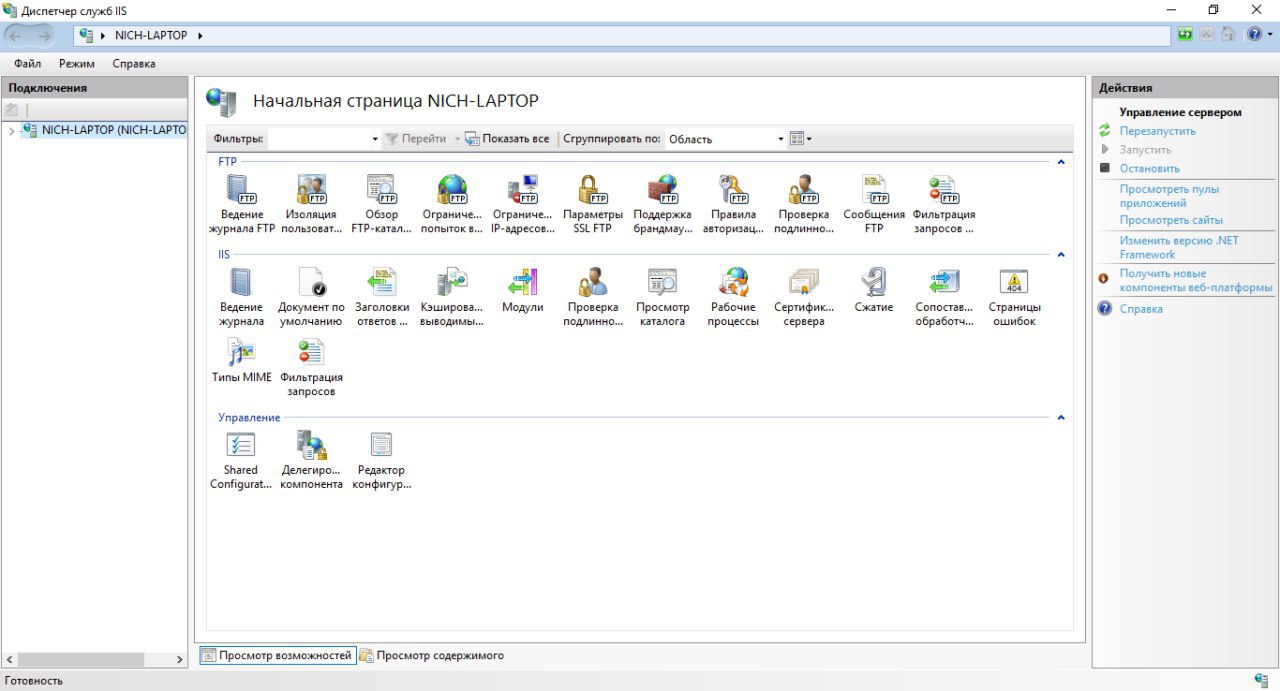
Task: Open Сгруппировать по Область dropdown
Action: pos(726,139)
